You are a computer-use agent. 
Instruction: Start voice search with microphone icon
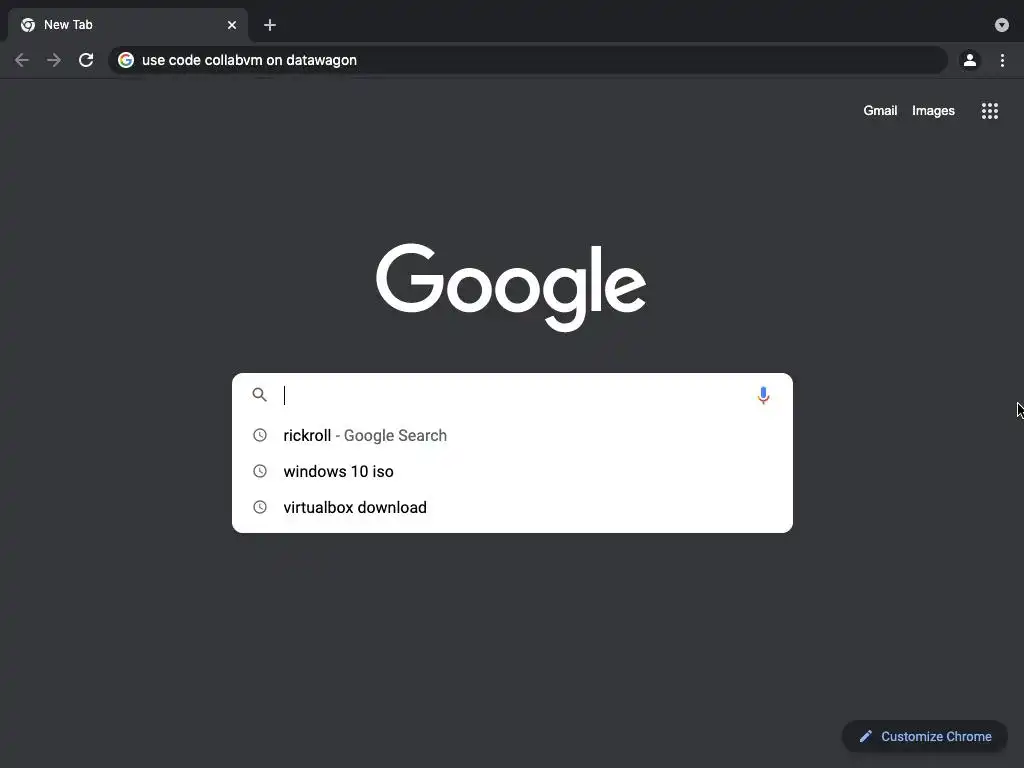(x=763, y=395)
